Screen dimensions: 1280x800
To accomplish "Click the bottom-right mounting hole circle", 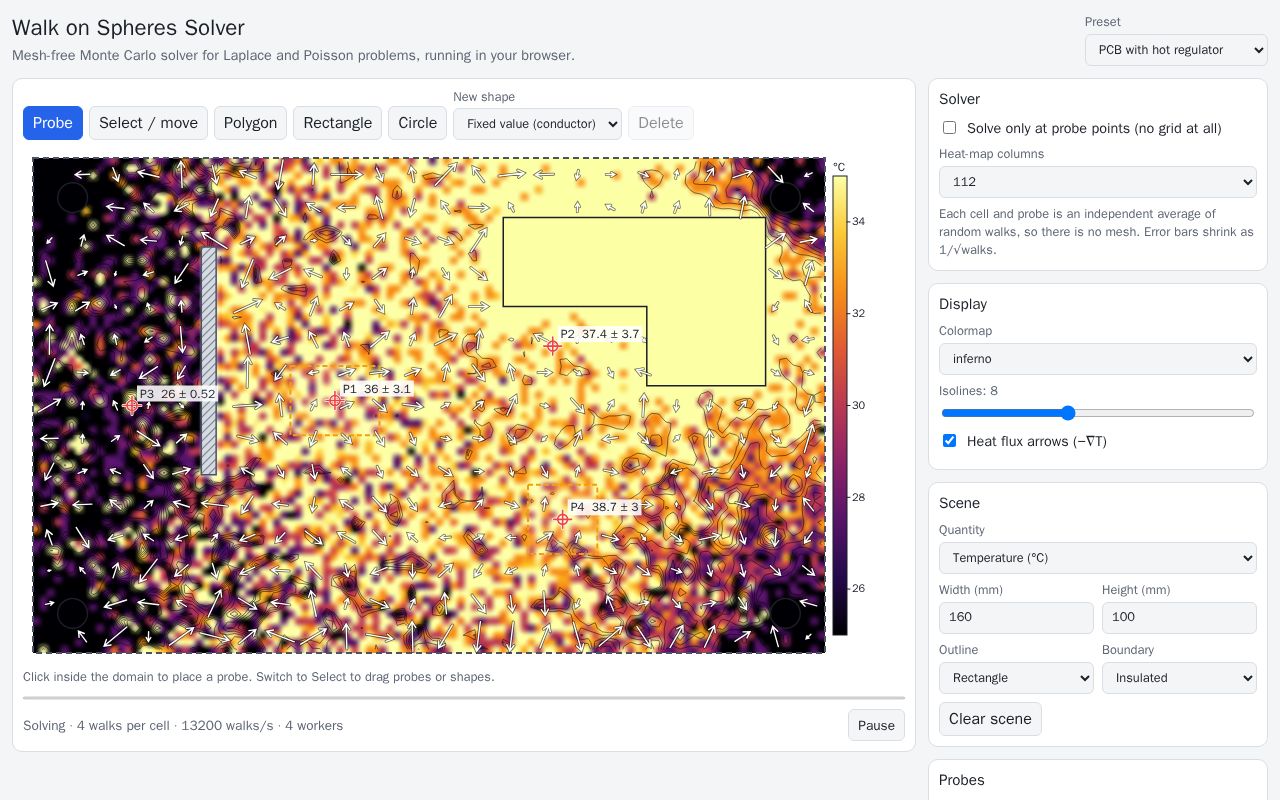I will 785,613.
